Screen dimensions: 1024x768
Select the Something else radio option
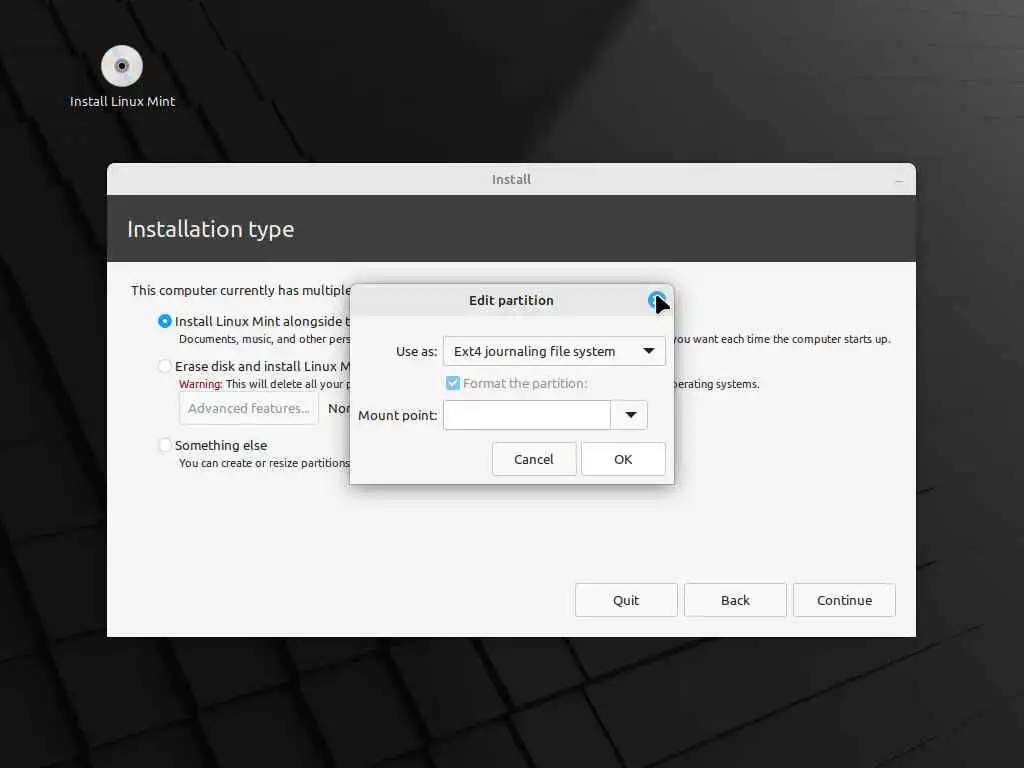tap(165, 445)
